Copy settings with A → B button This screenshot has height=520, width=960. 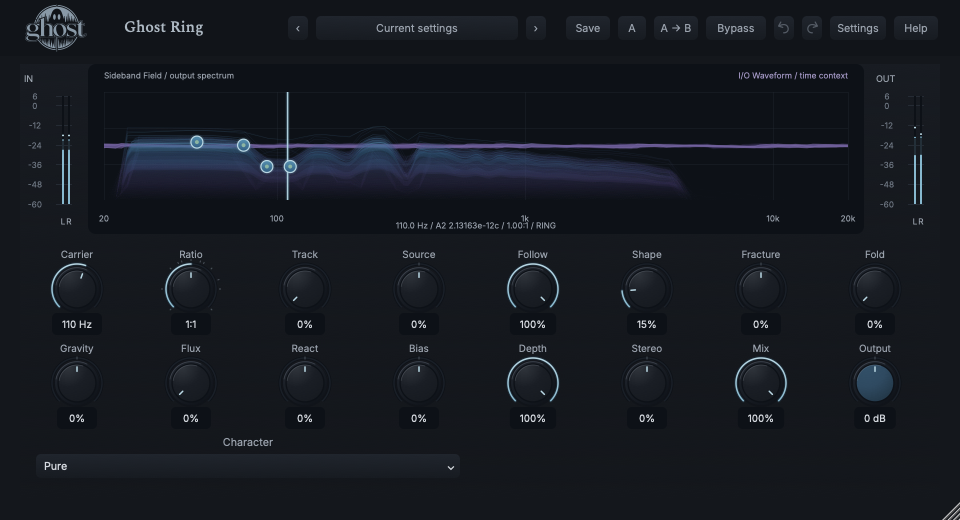675,28
